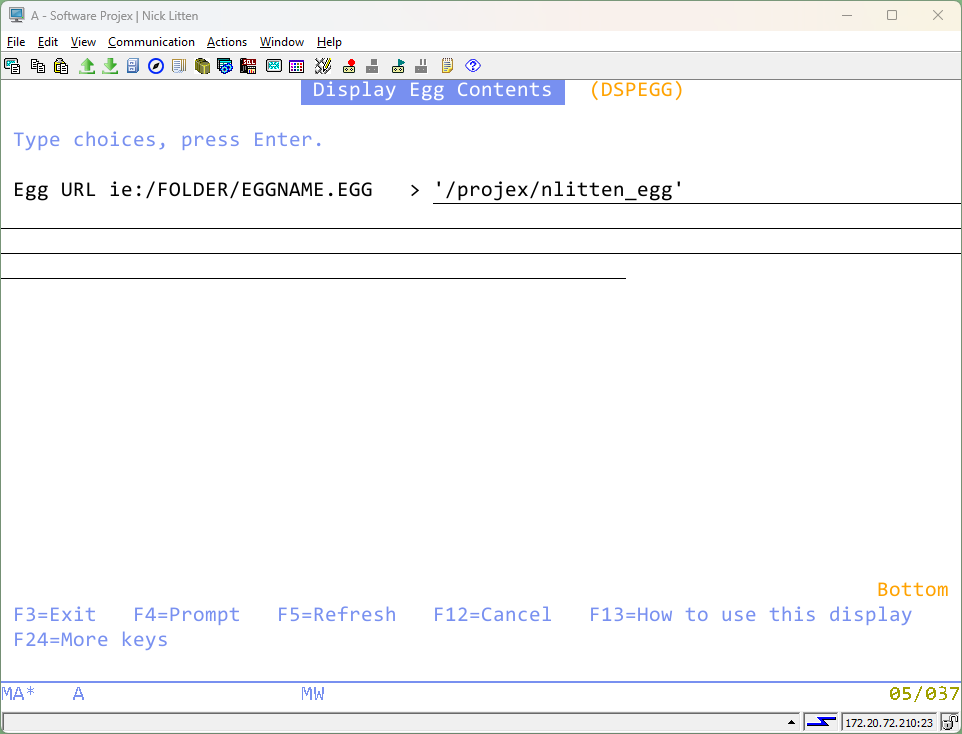Image resolution: width=962 pixels, height=734 pixels.
Task: Open the View menu
Action: 83,42
